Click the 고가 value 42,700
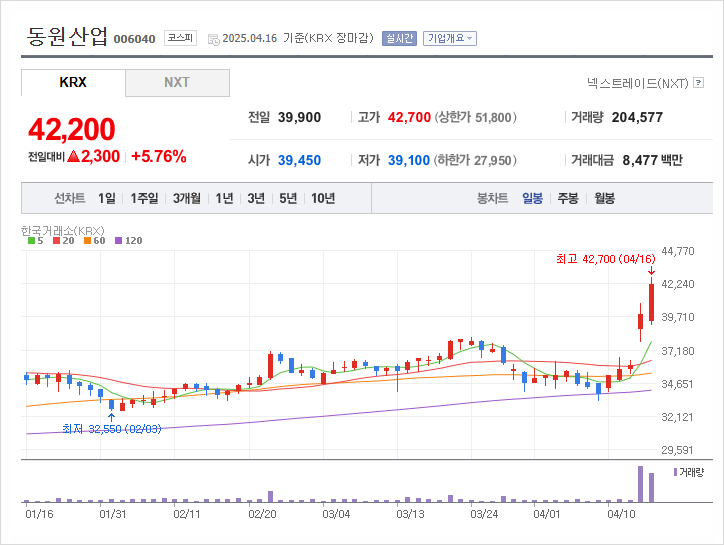Screen dimensions: 724x545 tap(409, 117)
